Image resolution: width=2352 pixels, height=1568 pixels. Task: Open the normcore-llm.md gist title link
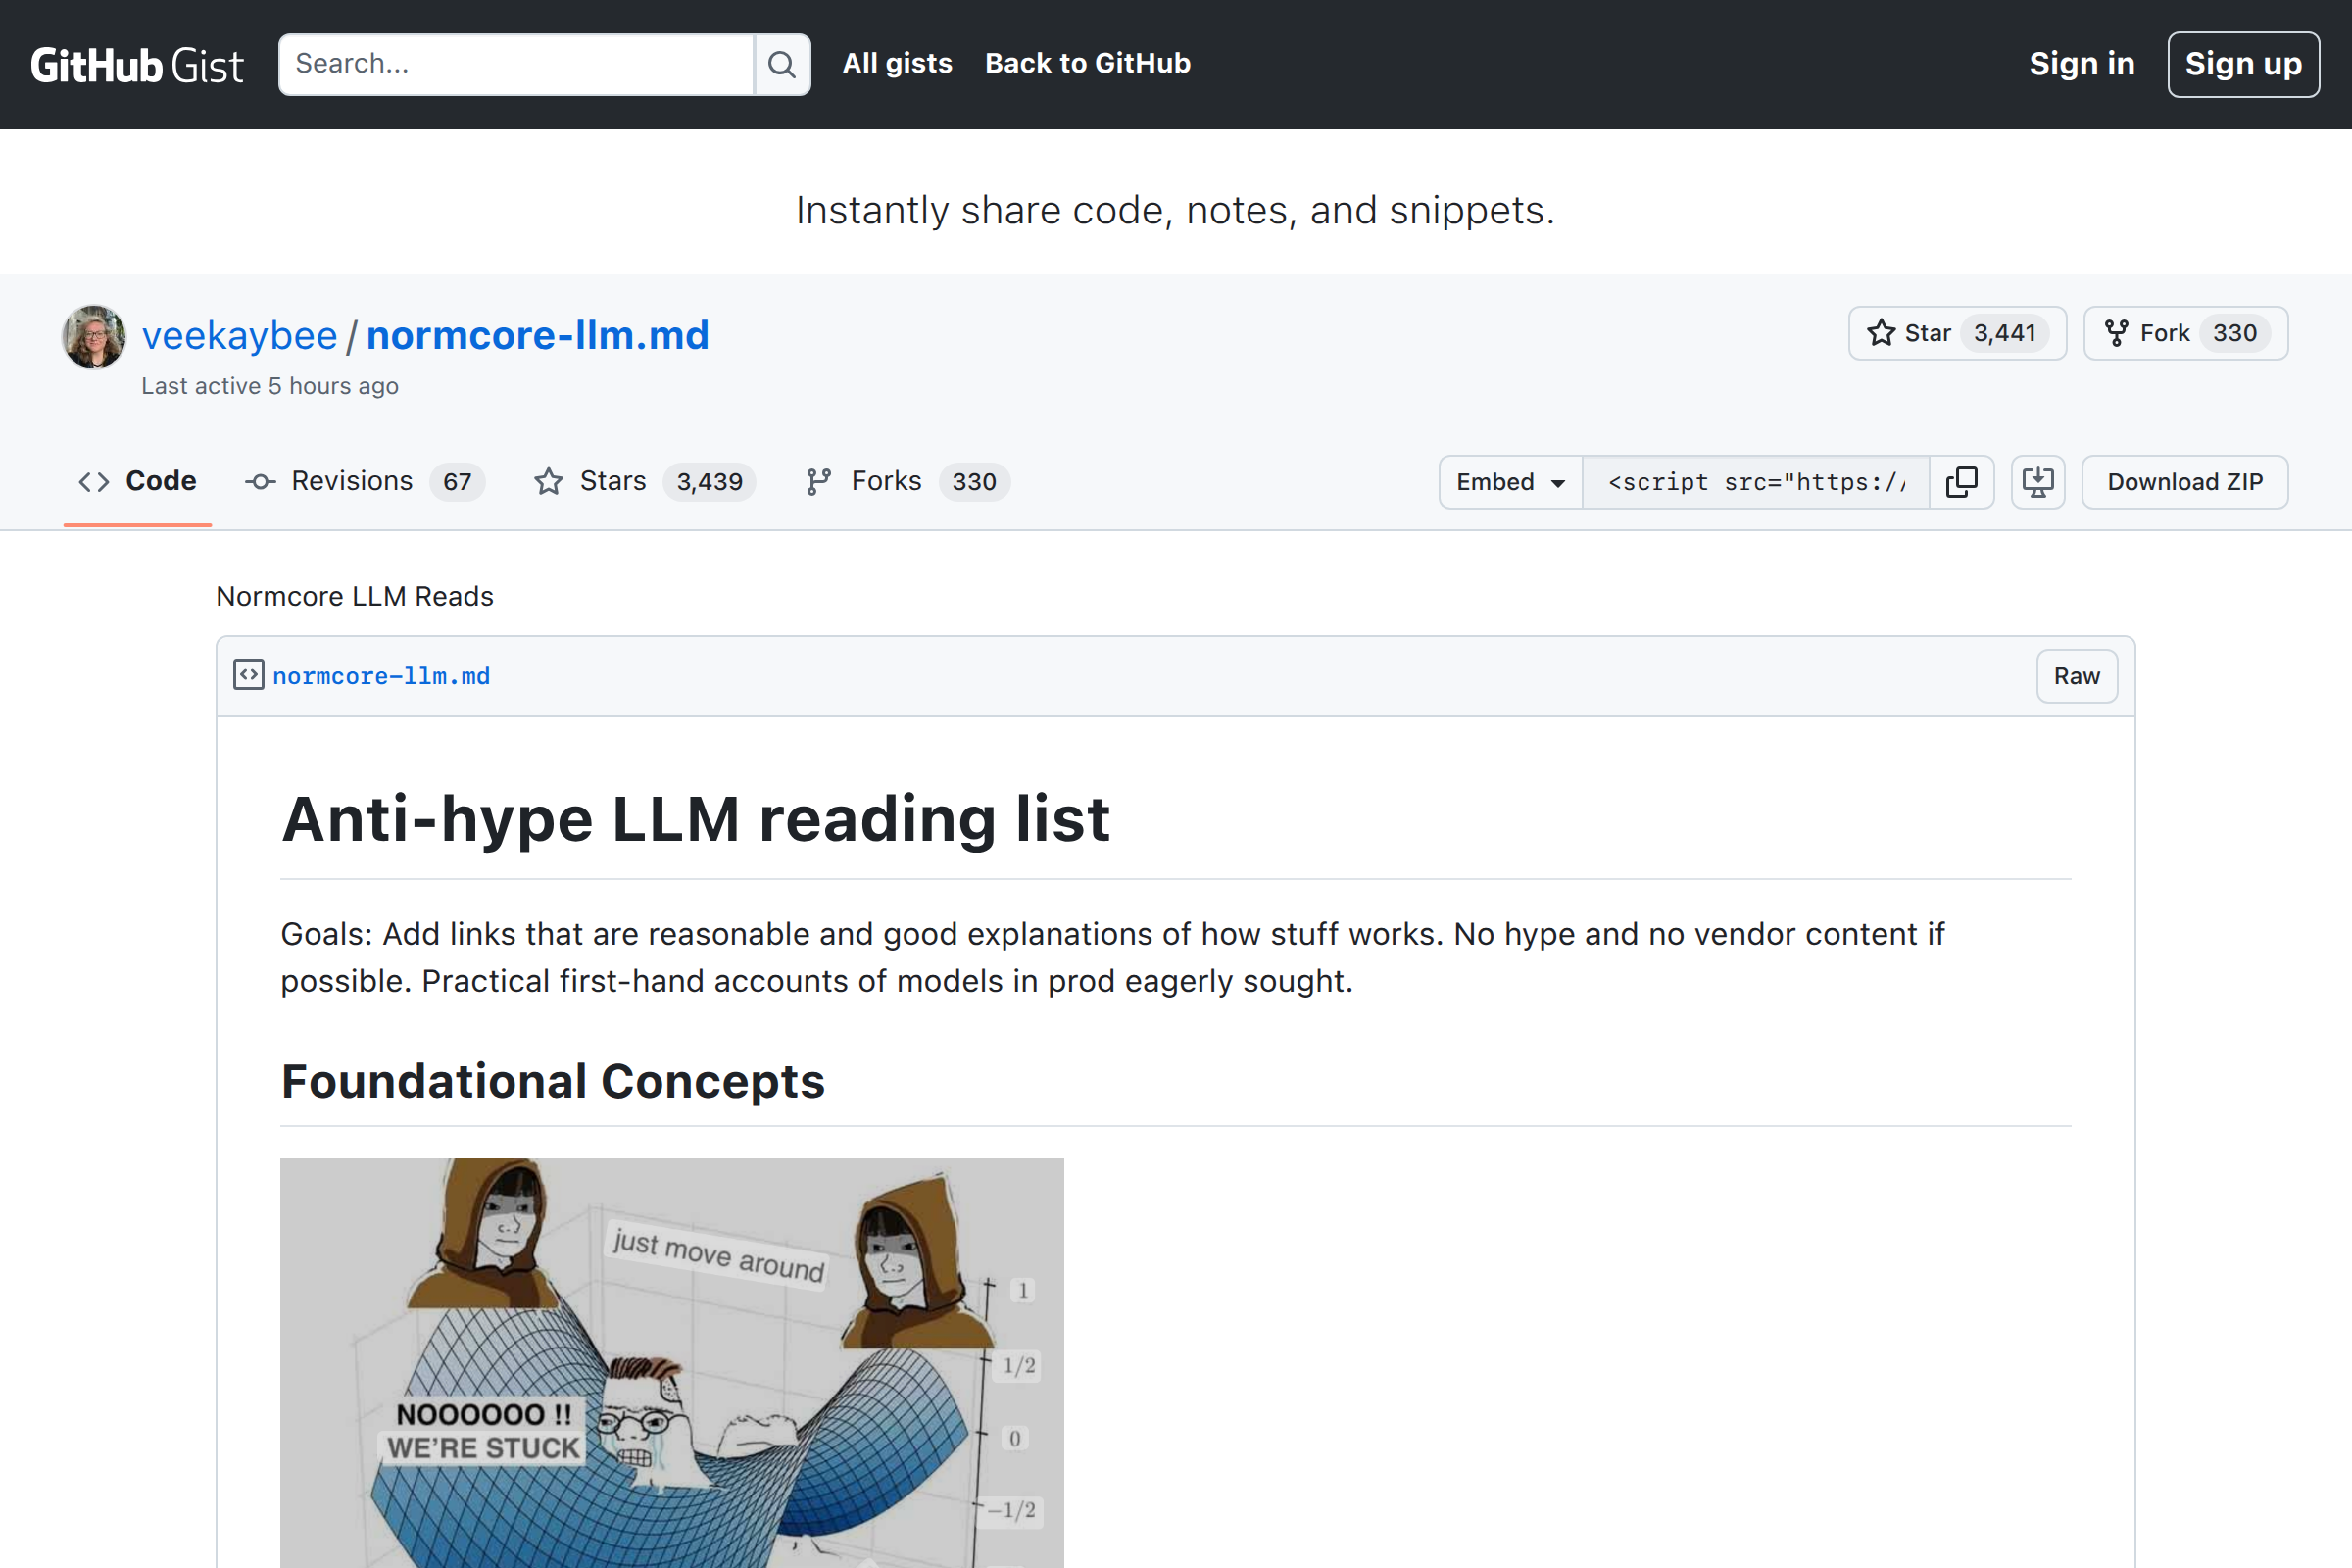(538, 335)
